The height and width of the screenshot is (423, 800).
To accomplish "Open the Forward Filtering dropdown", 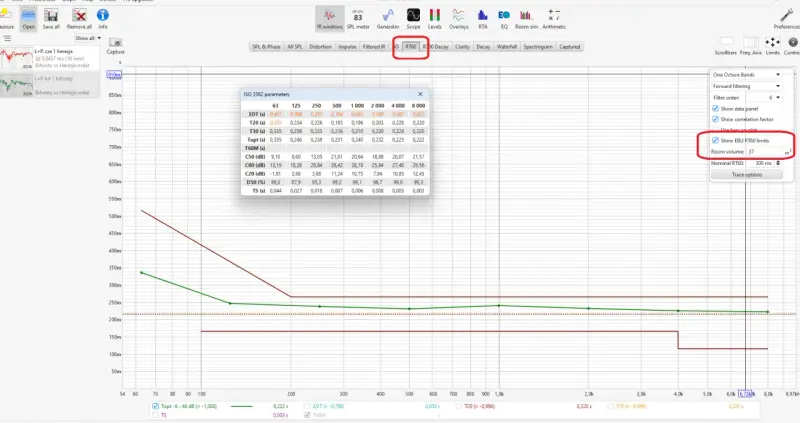I will coord(747,86).
